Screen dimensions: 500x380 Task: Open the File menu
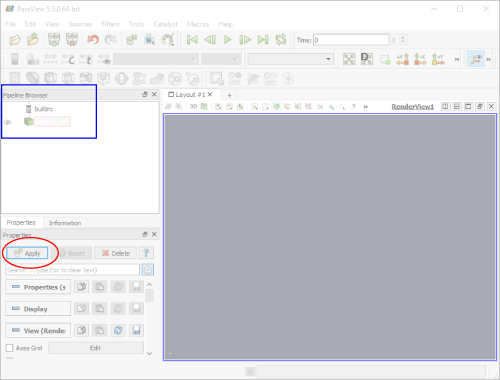(10, 24)
